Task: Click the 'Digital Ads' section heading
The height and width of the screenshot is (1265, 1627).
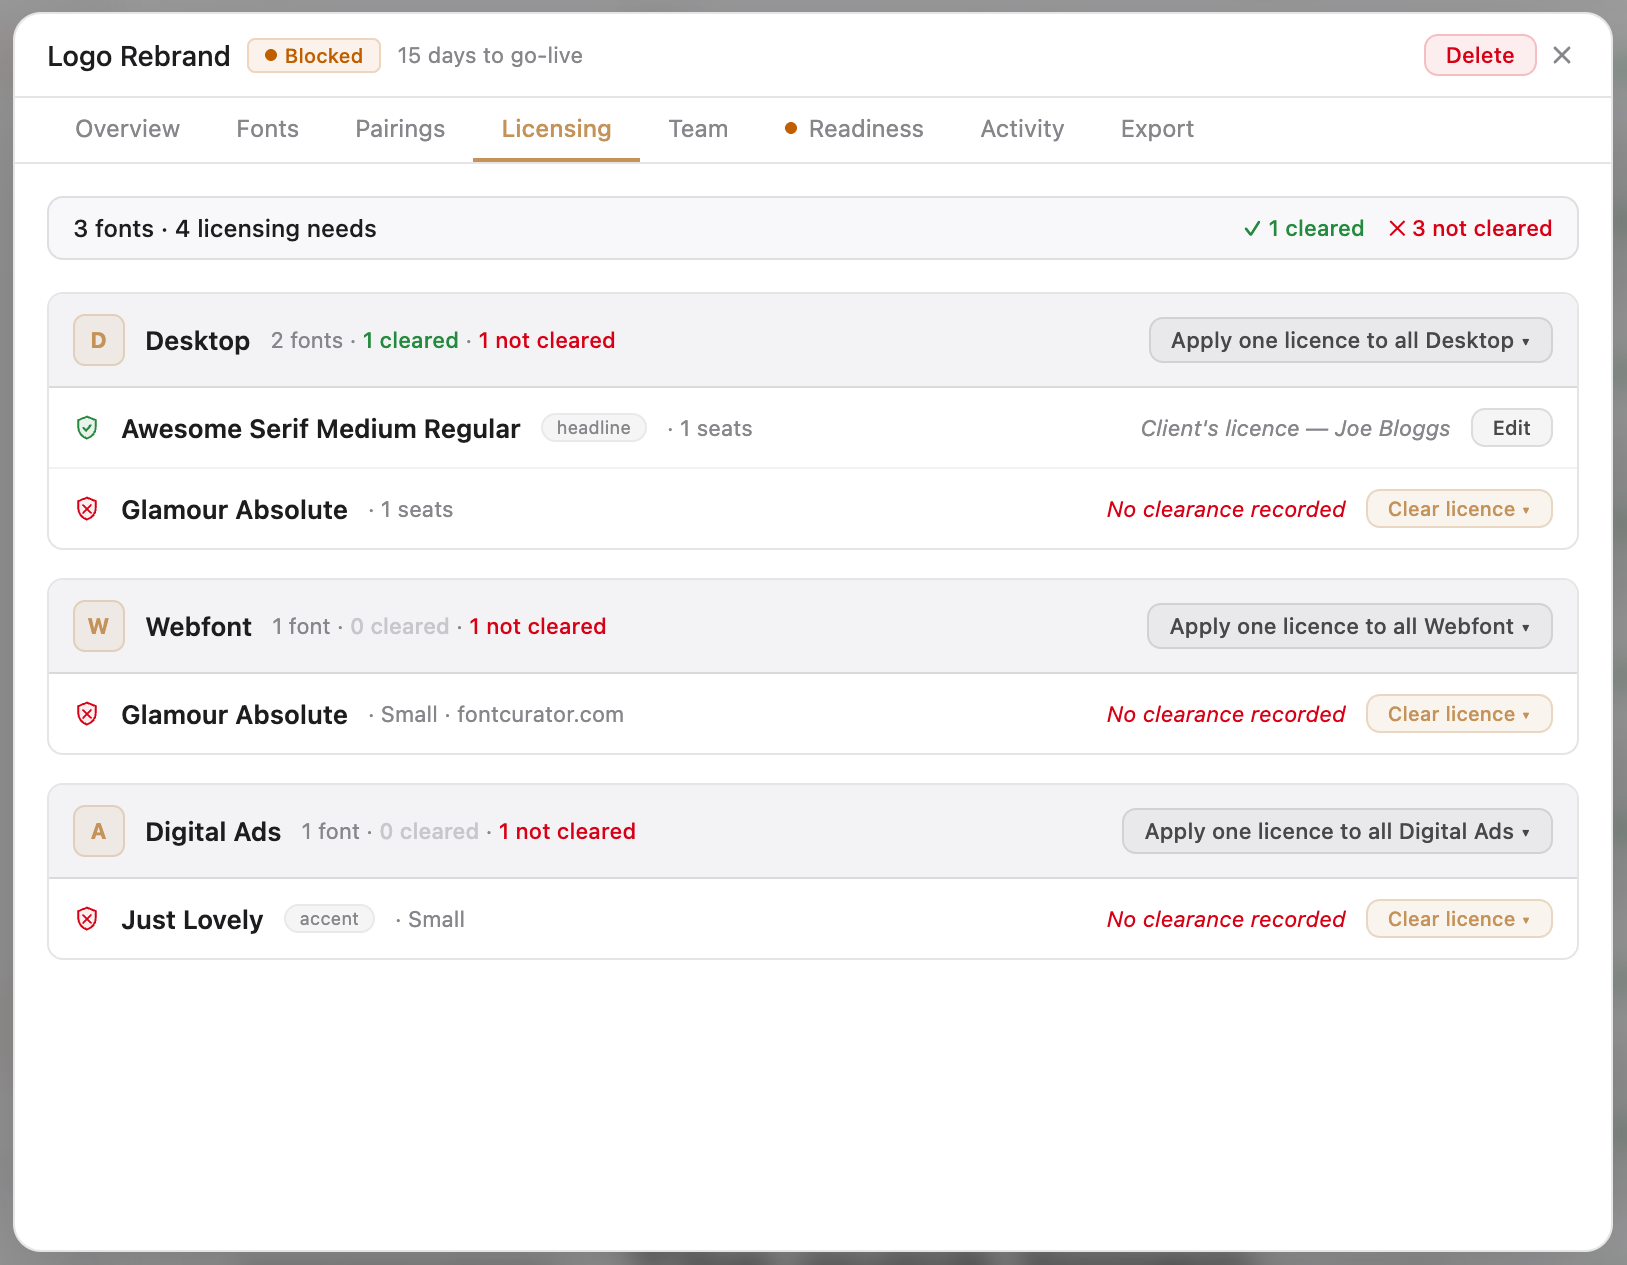Action: point(213,831)
